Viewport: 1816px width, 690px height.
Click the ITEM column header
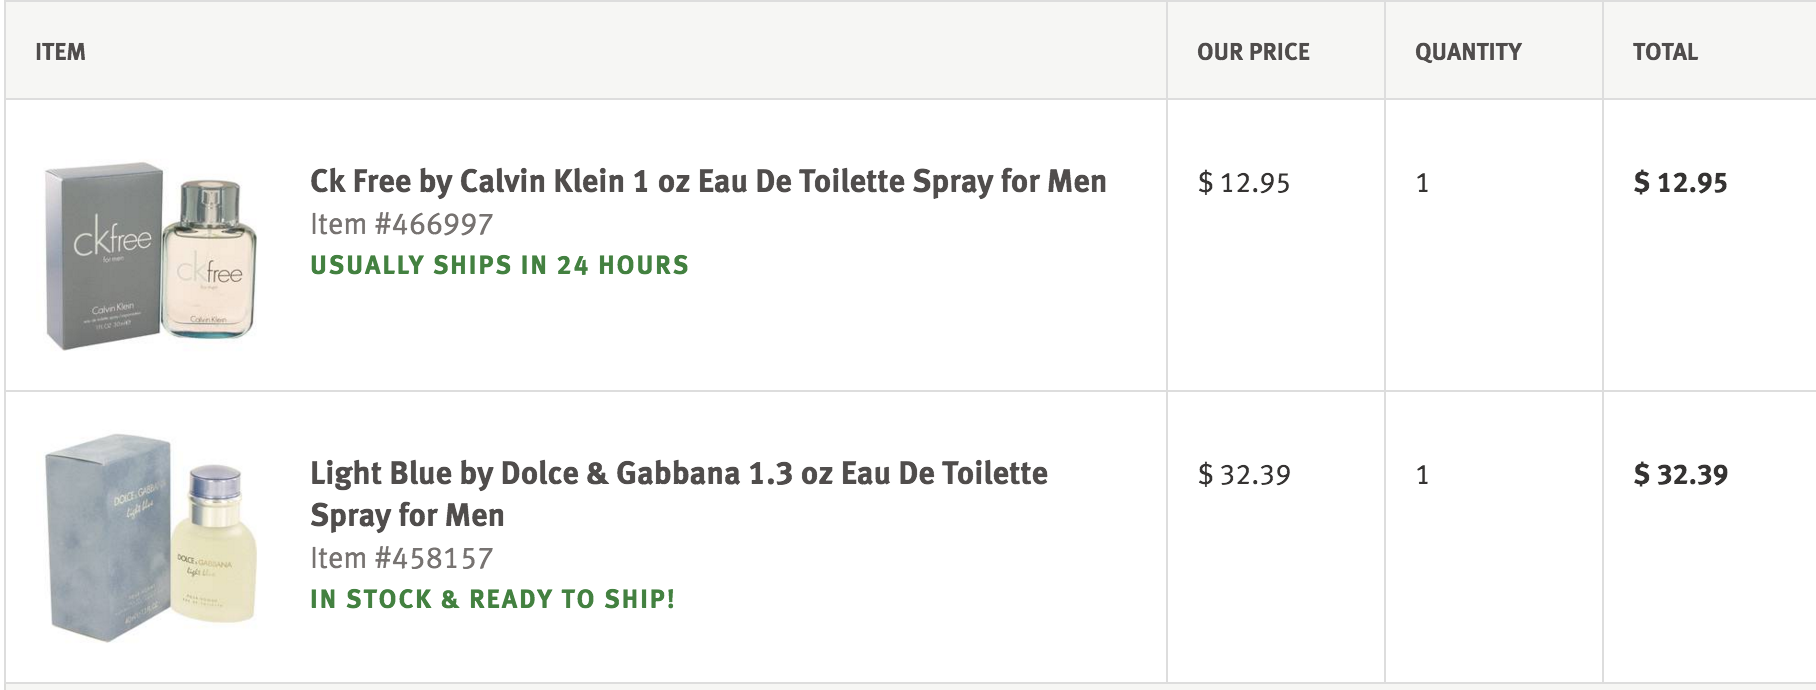click(x=60, y=52)
